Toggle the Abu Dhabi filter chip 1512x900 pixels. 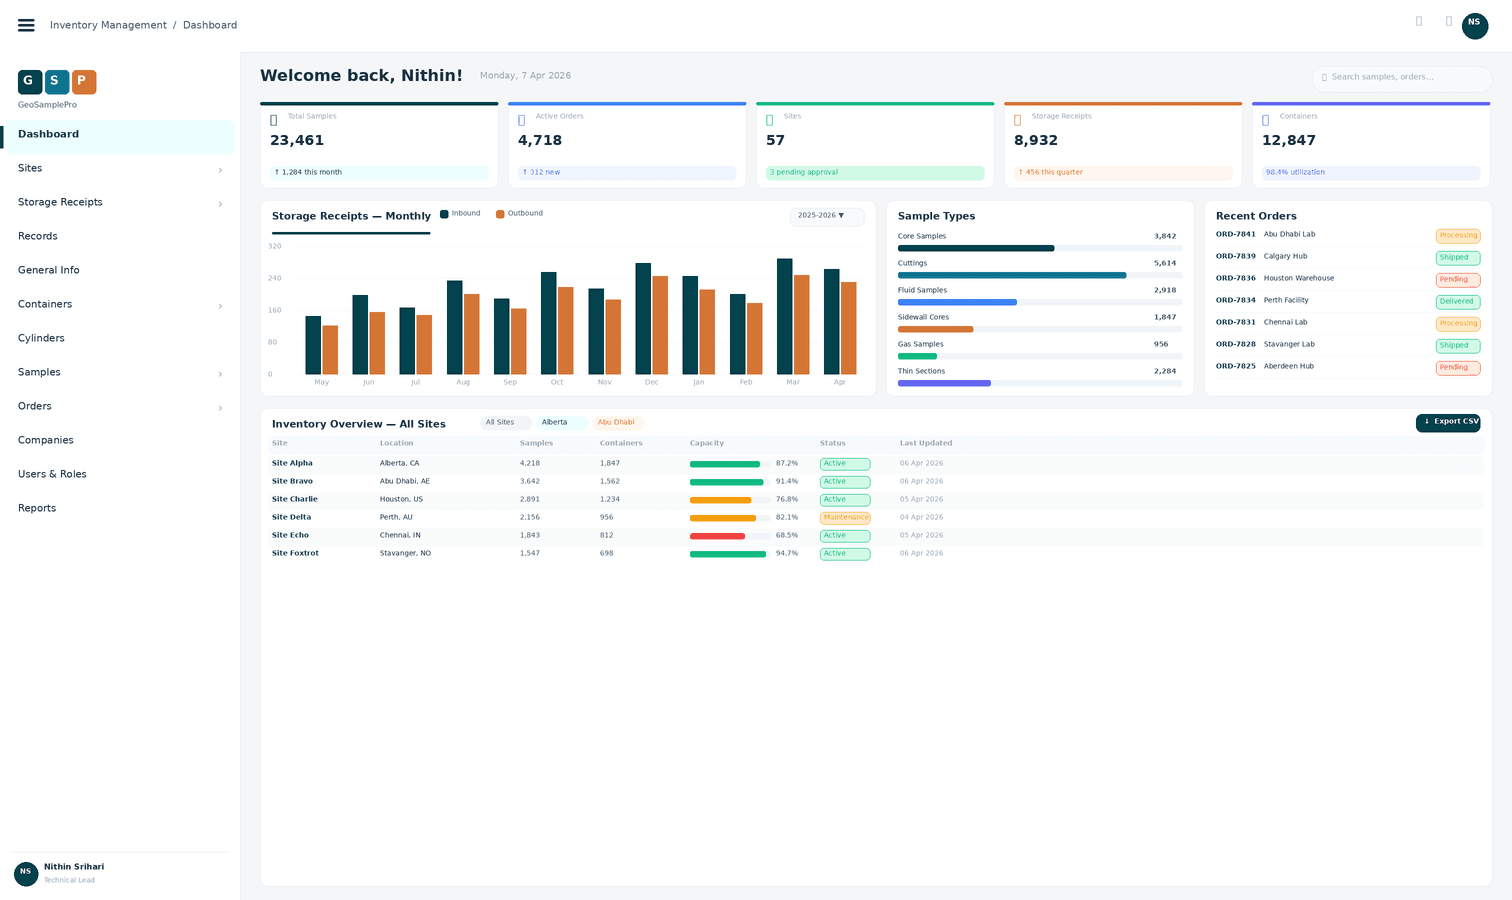(x=617, y=423)
